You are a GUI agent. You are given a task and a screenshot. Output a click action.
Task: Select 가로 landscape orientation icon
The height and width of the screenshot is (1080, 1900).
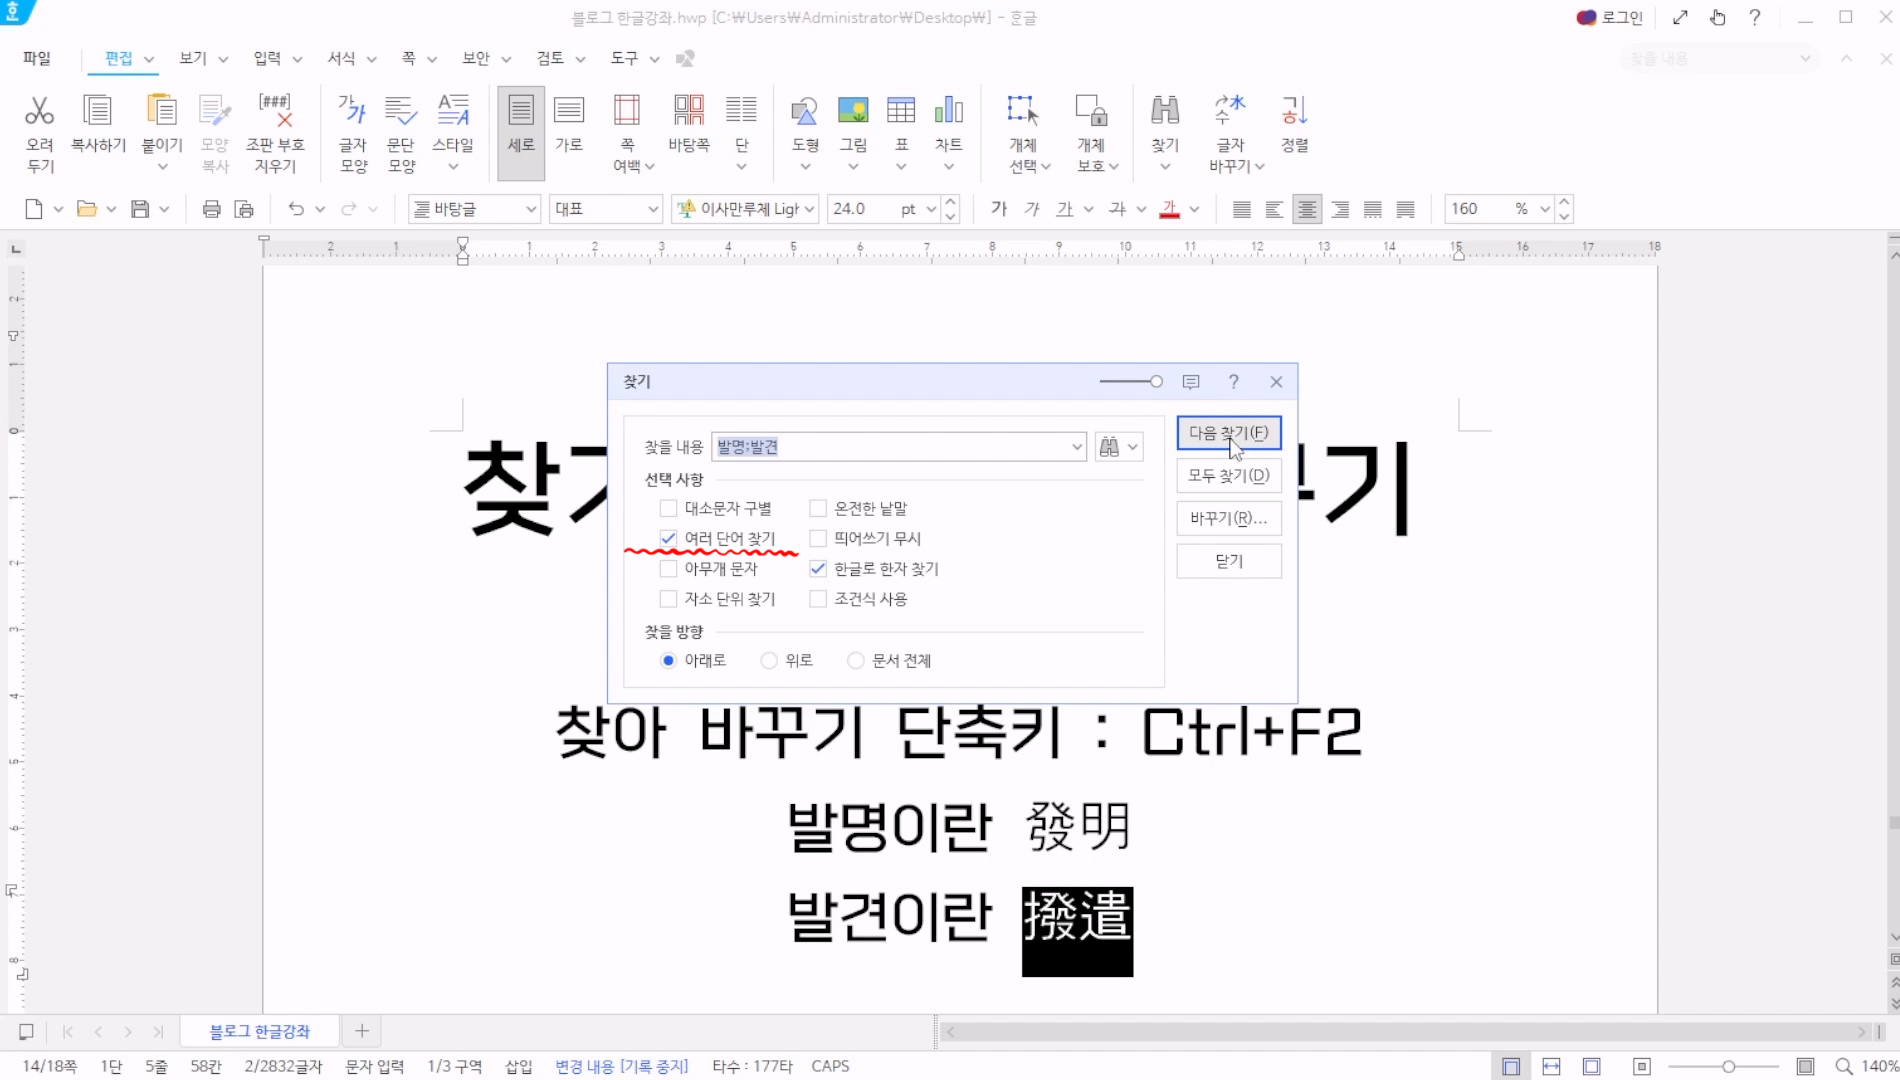point(569,110)
